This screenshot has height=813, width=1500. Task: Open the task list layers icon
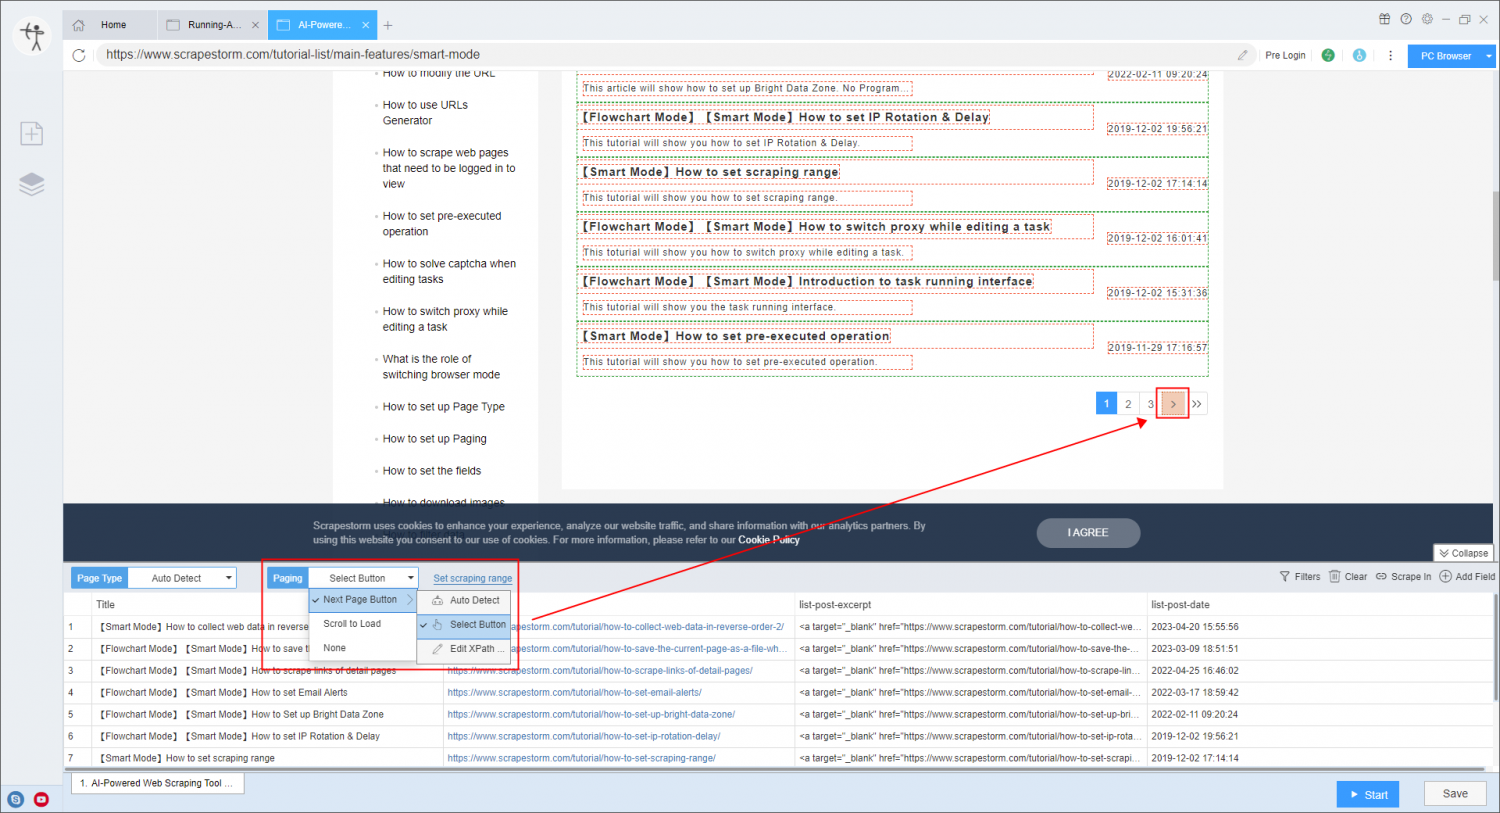[x=32, y=184]
